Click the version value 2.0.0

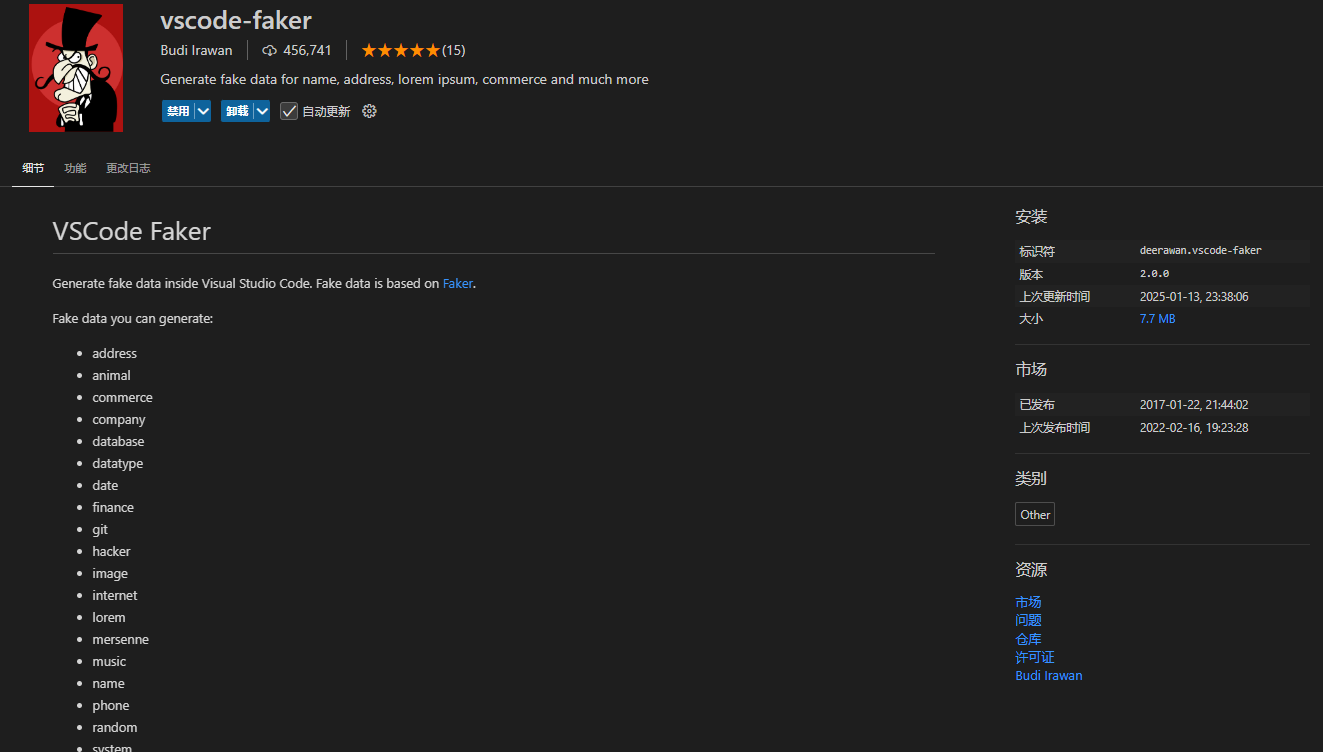(x=1154, y=273)
